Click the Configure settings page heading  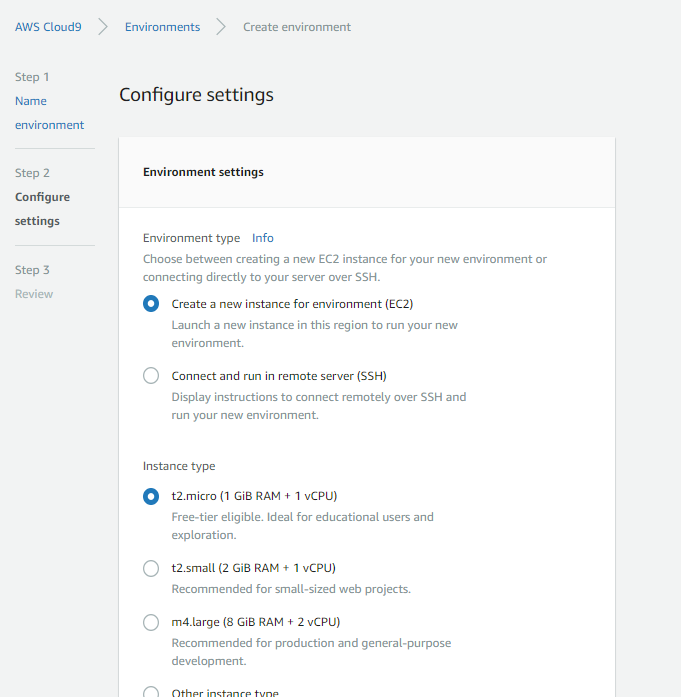pyautogui.click(x=196, y=95)
